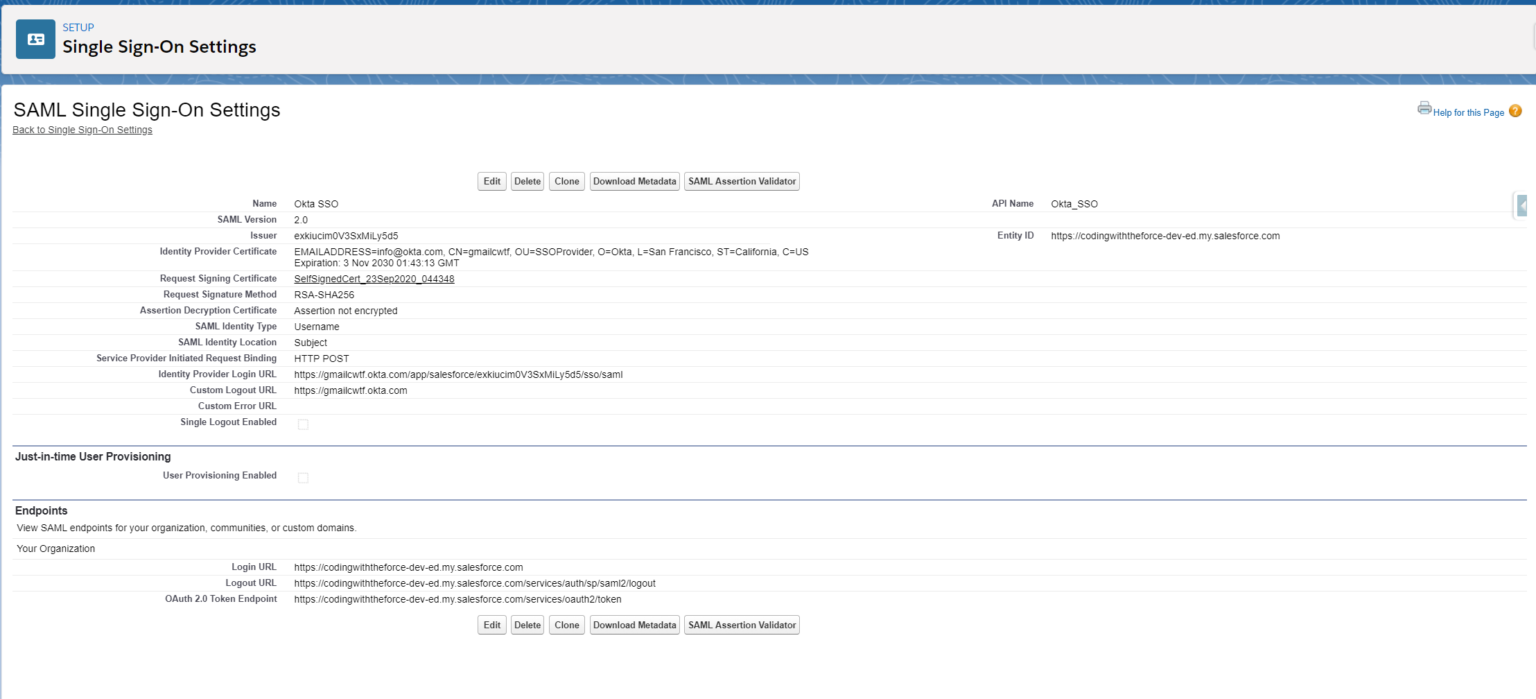Collapse the right sidebar with the arrow tab
1536x699 pixels.
click(x=1521, y=204)
